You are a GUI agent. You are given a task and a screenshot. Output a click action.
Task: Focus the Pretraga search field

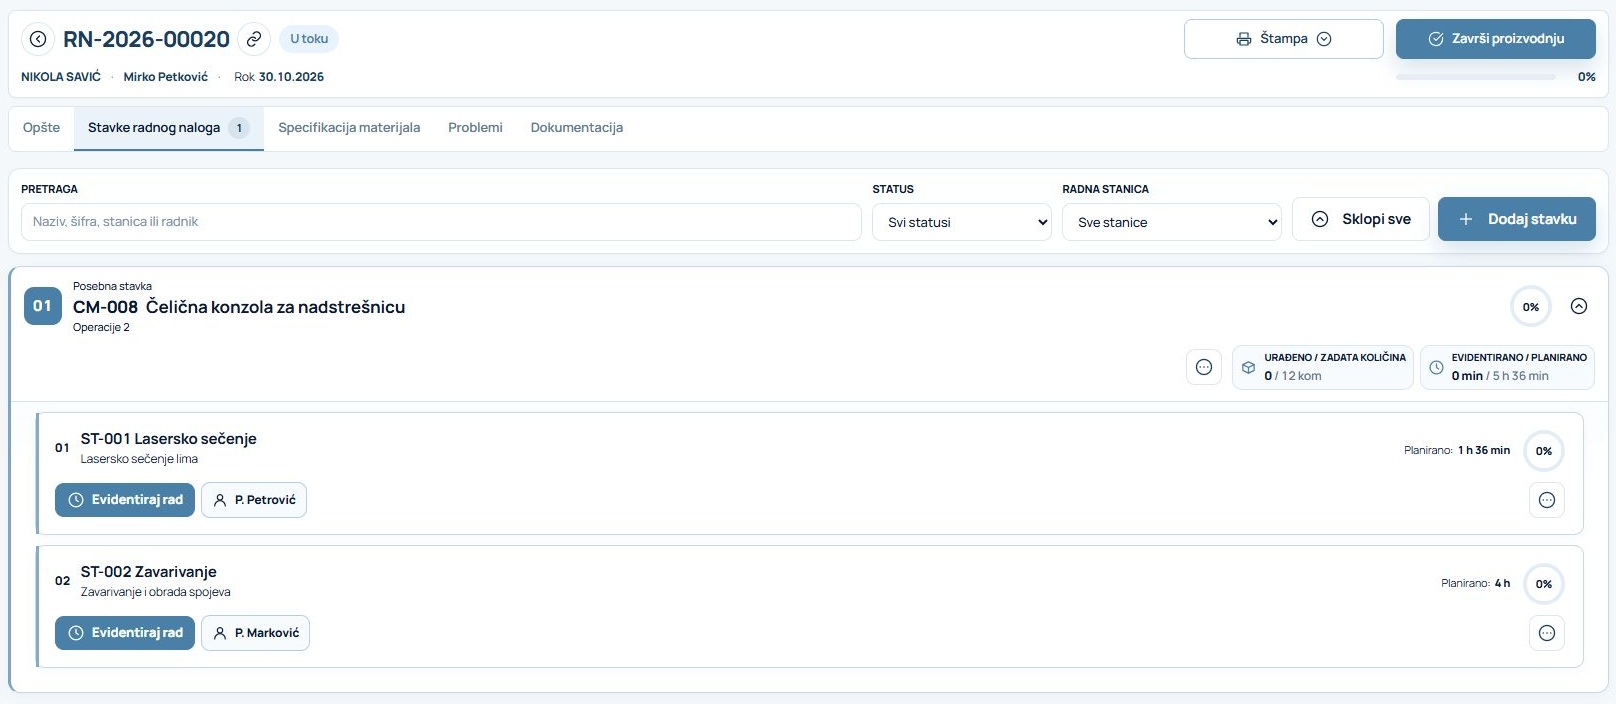click(x=441, y=222)
